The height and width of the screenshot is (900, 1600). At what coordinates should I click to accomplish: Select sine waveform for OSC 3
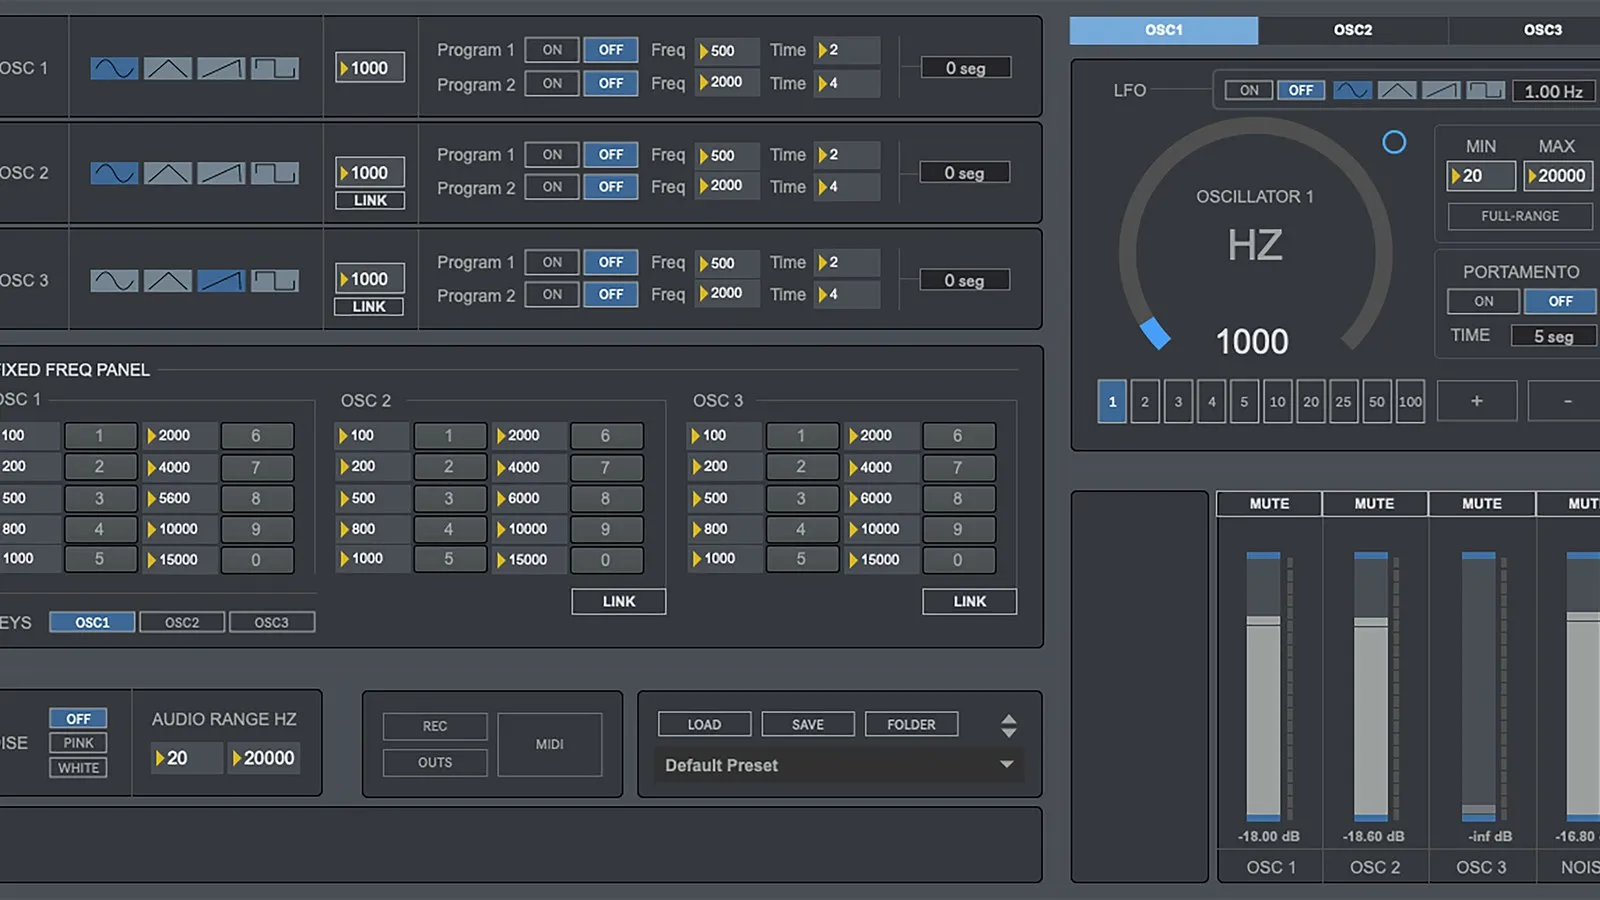pyautogui.click(x=114, y=280)
